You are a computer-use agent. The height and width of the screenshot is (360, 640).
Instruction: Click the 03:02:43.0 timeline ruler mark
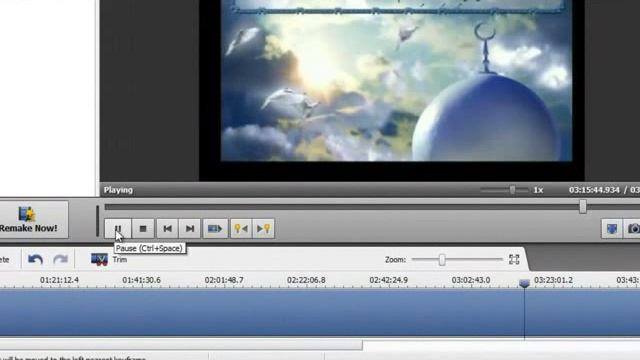[x=471, y=280]
